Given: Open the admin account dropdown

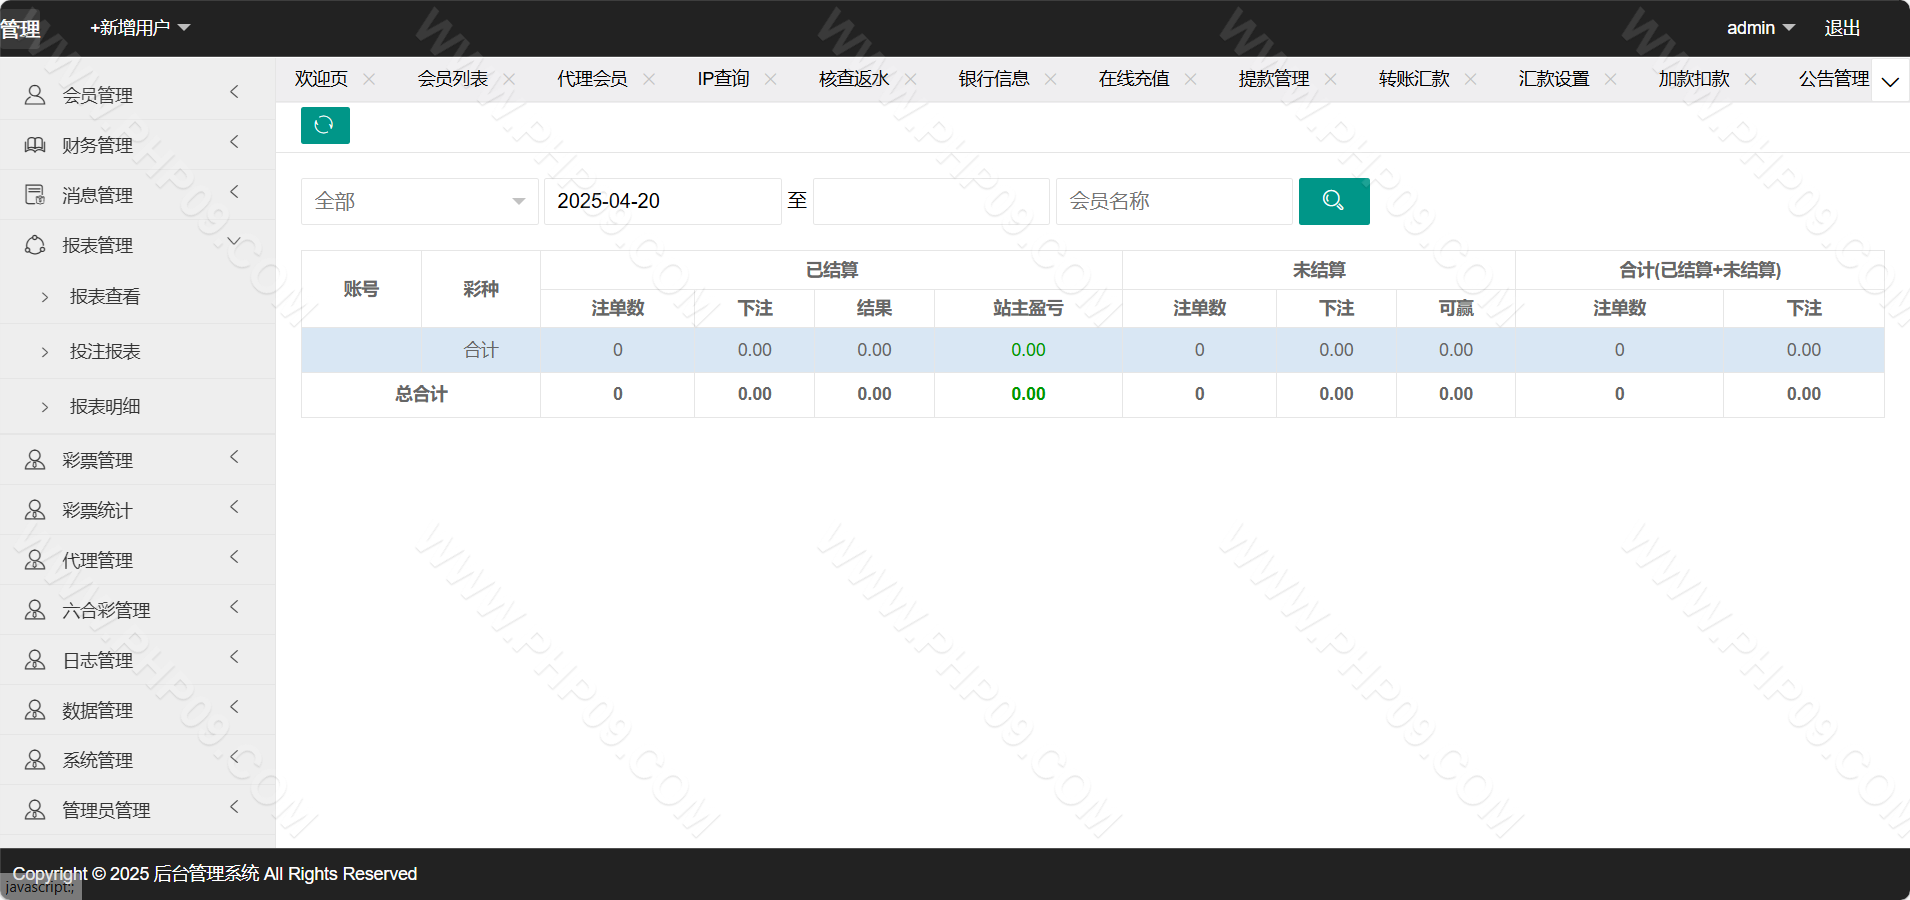Looking at the screenshot, I should 1759,28.
